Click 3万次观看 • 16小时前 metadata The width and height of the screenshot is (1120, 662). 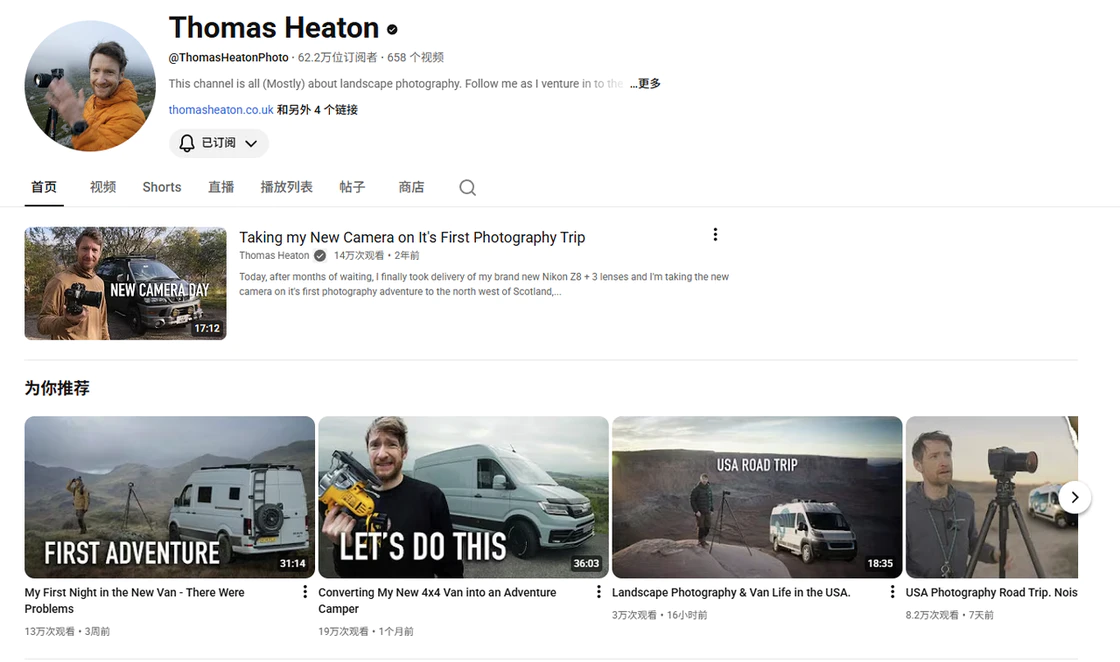point(659,615)
